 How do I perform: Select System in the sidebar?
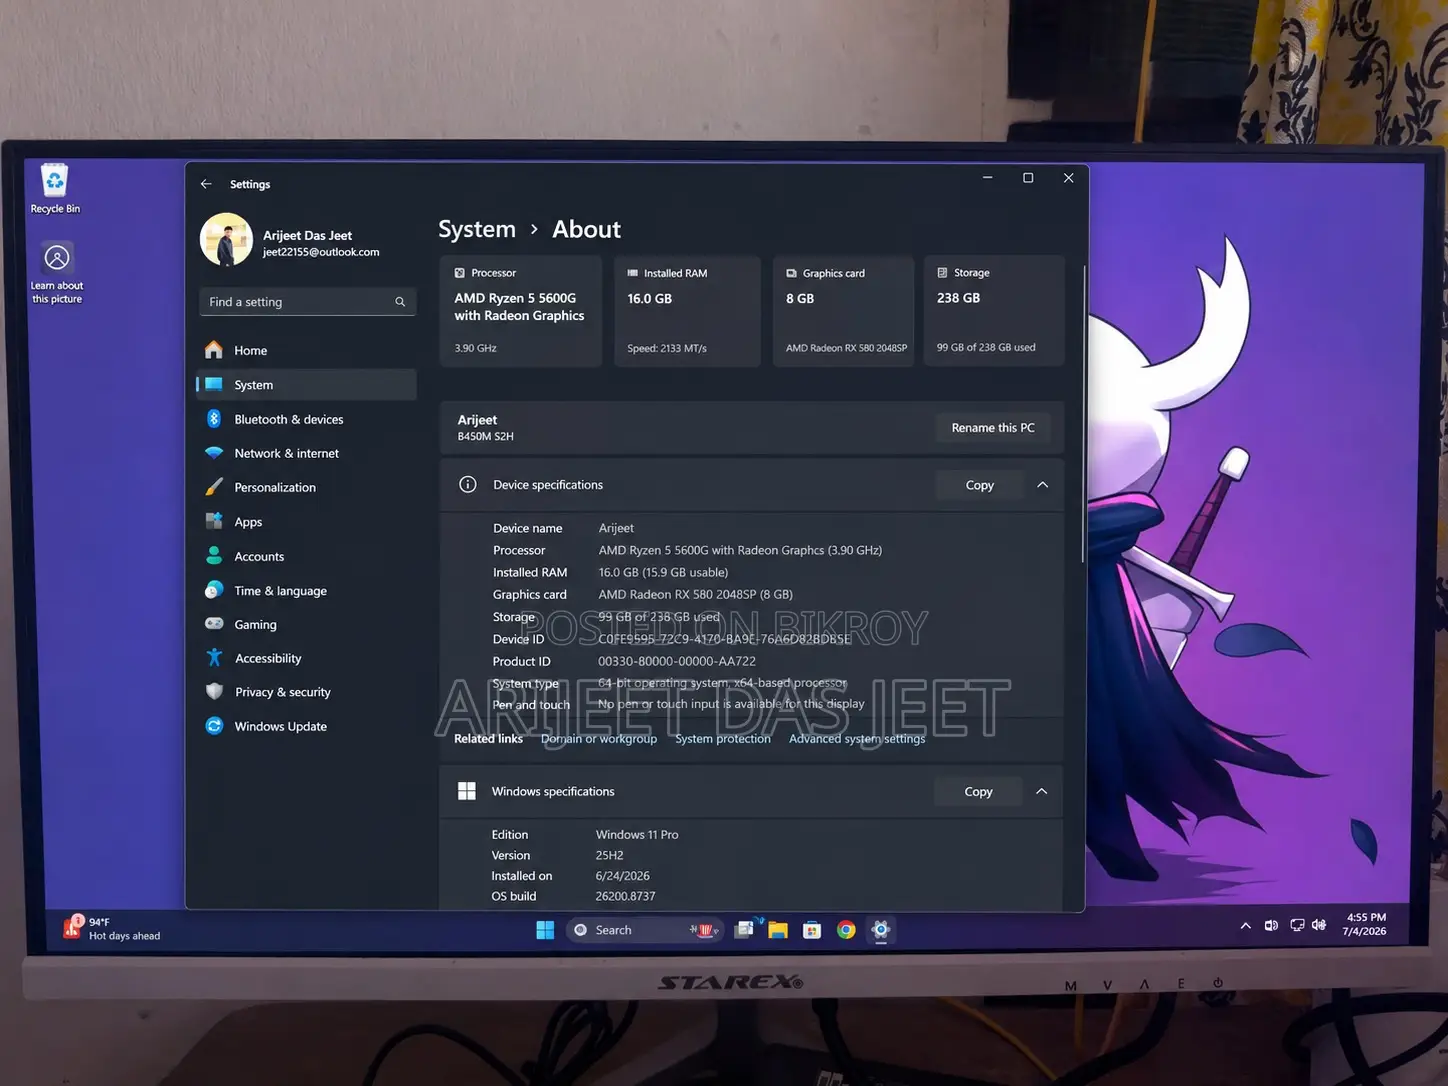tap(306, 385)
